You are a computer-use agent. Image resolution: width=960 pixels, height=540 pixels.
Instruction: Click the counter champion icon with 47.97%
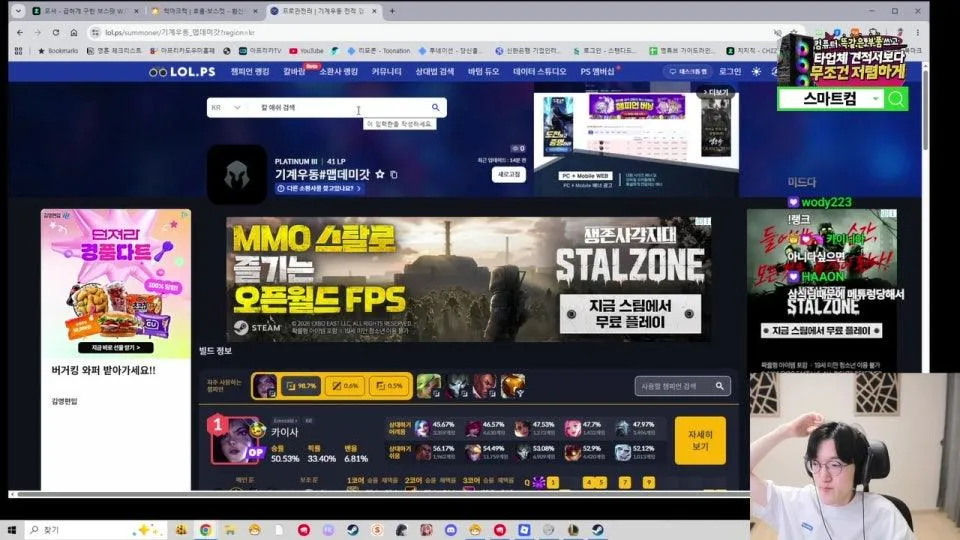(622, 428)
